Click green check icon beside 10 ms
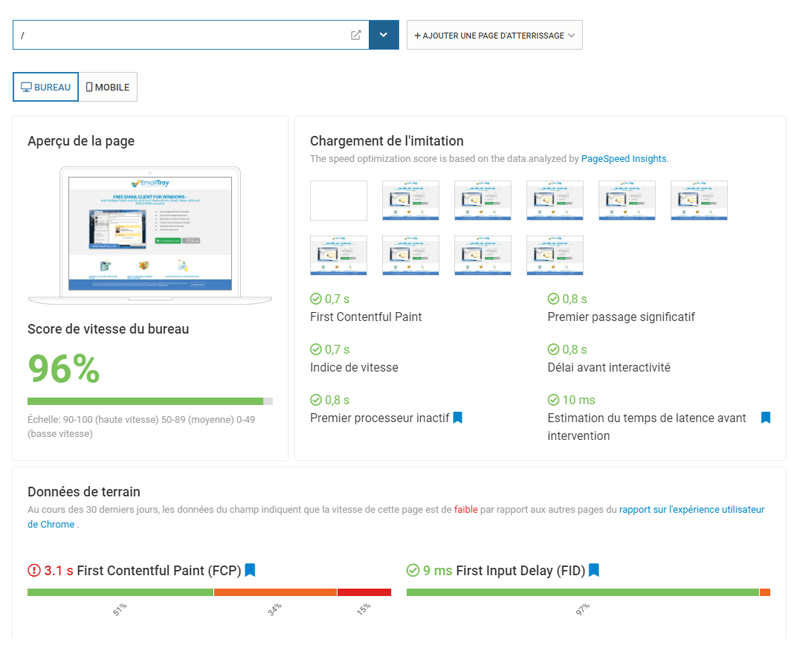Screen dimensions: 800x655 pos(553,400)
